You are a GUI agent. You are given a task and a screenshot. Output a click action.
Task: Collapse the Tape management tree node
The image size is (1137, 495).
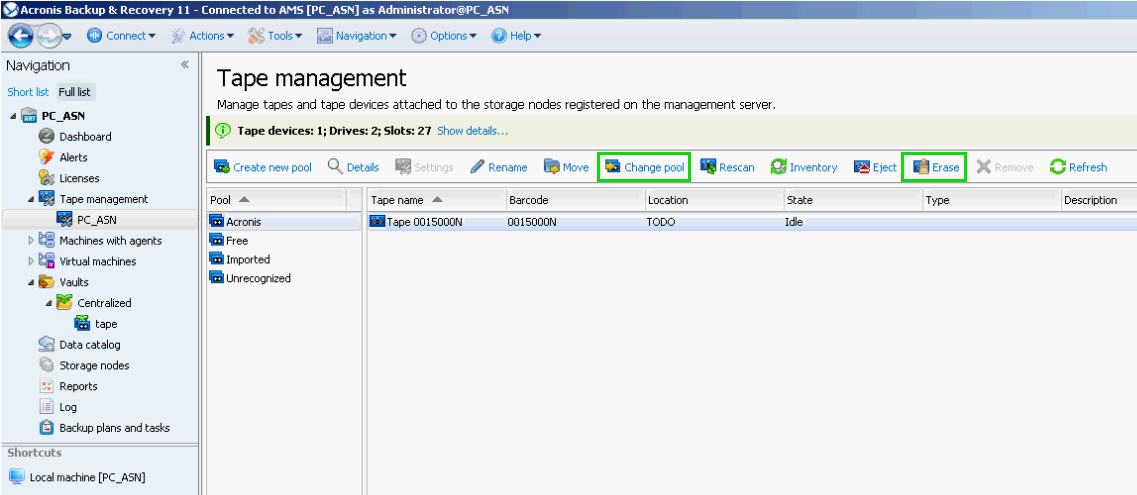(x=31, y=199)
